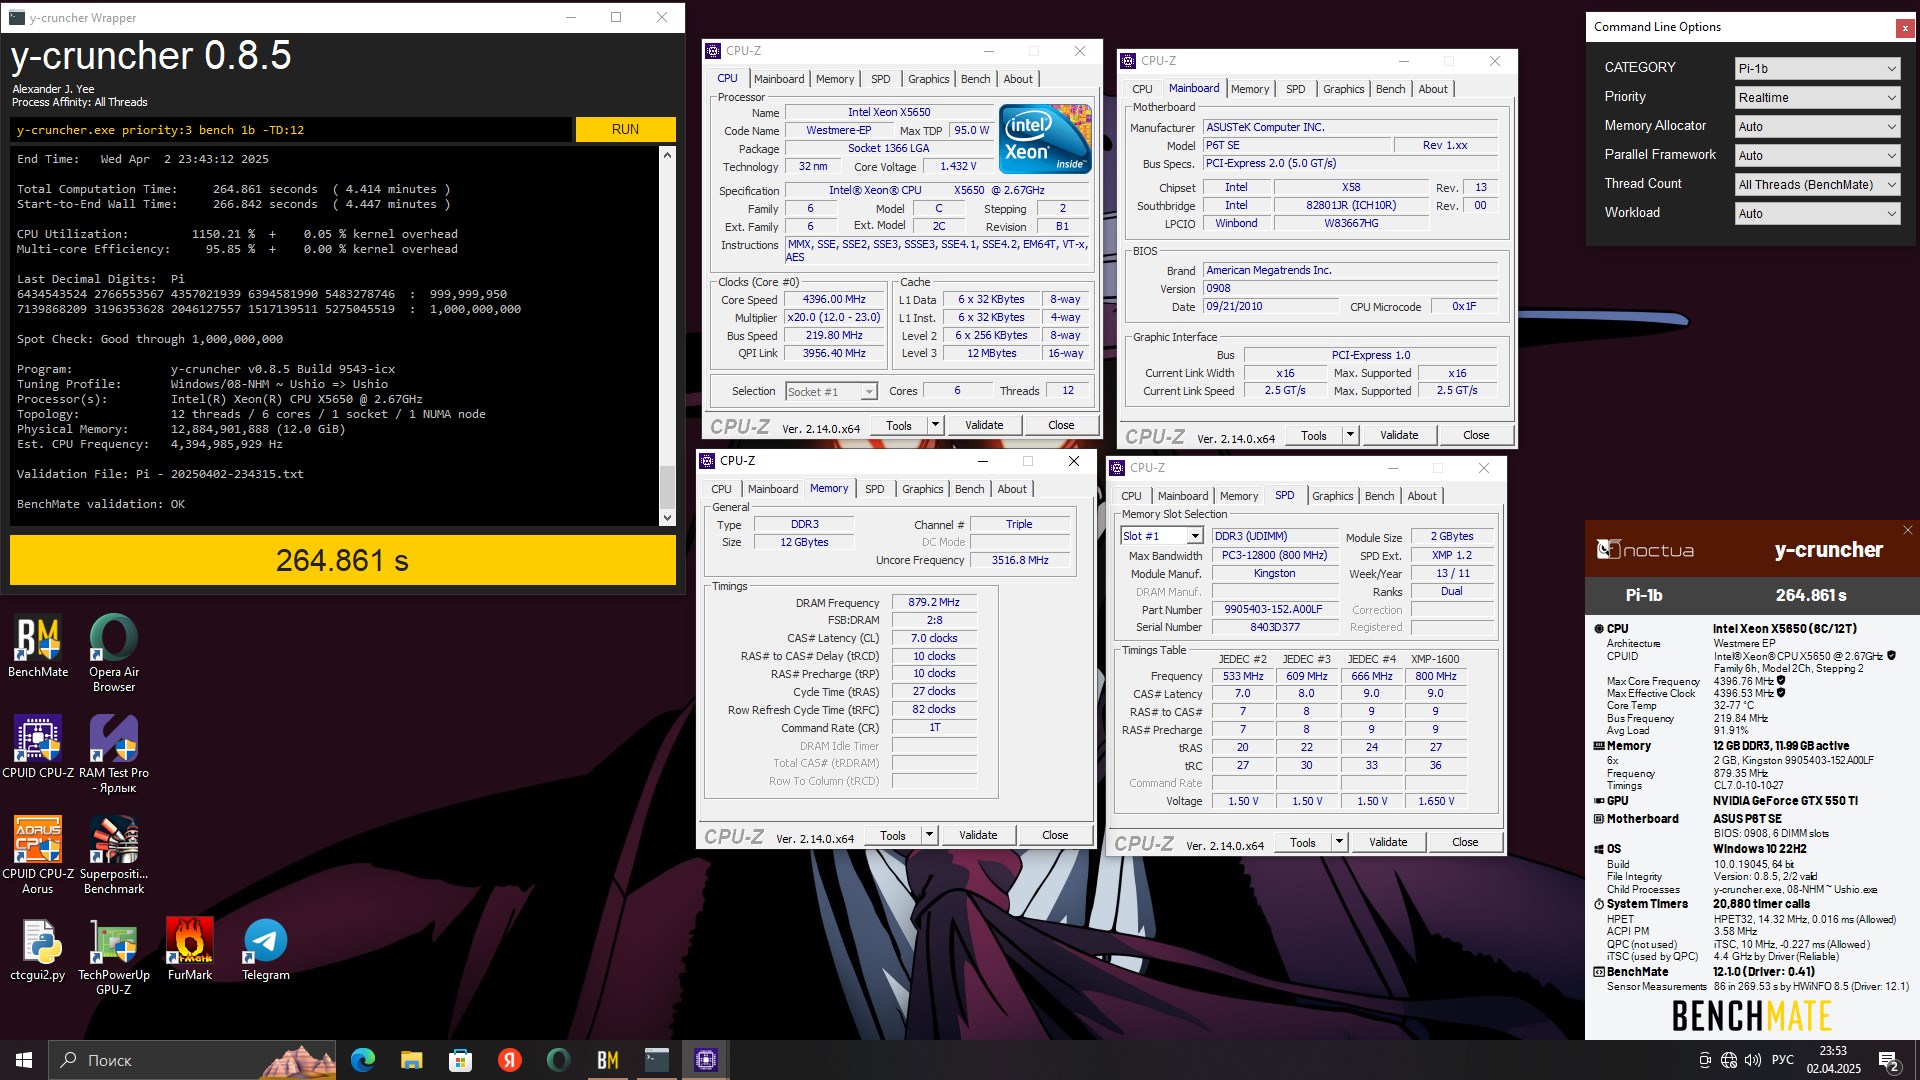Screen dimensions: 1920x1080
Task: Click Validate in the CPU-Z SPD window
Action: (x=1388, y=842)
